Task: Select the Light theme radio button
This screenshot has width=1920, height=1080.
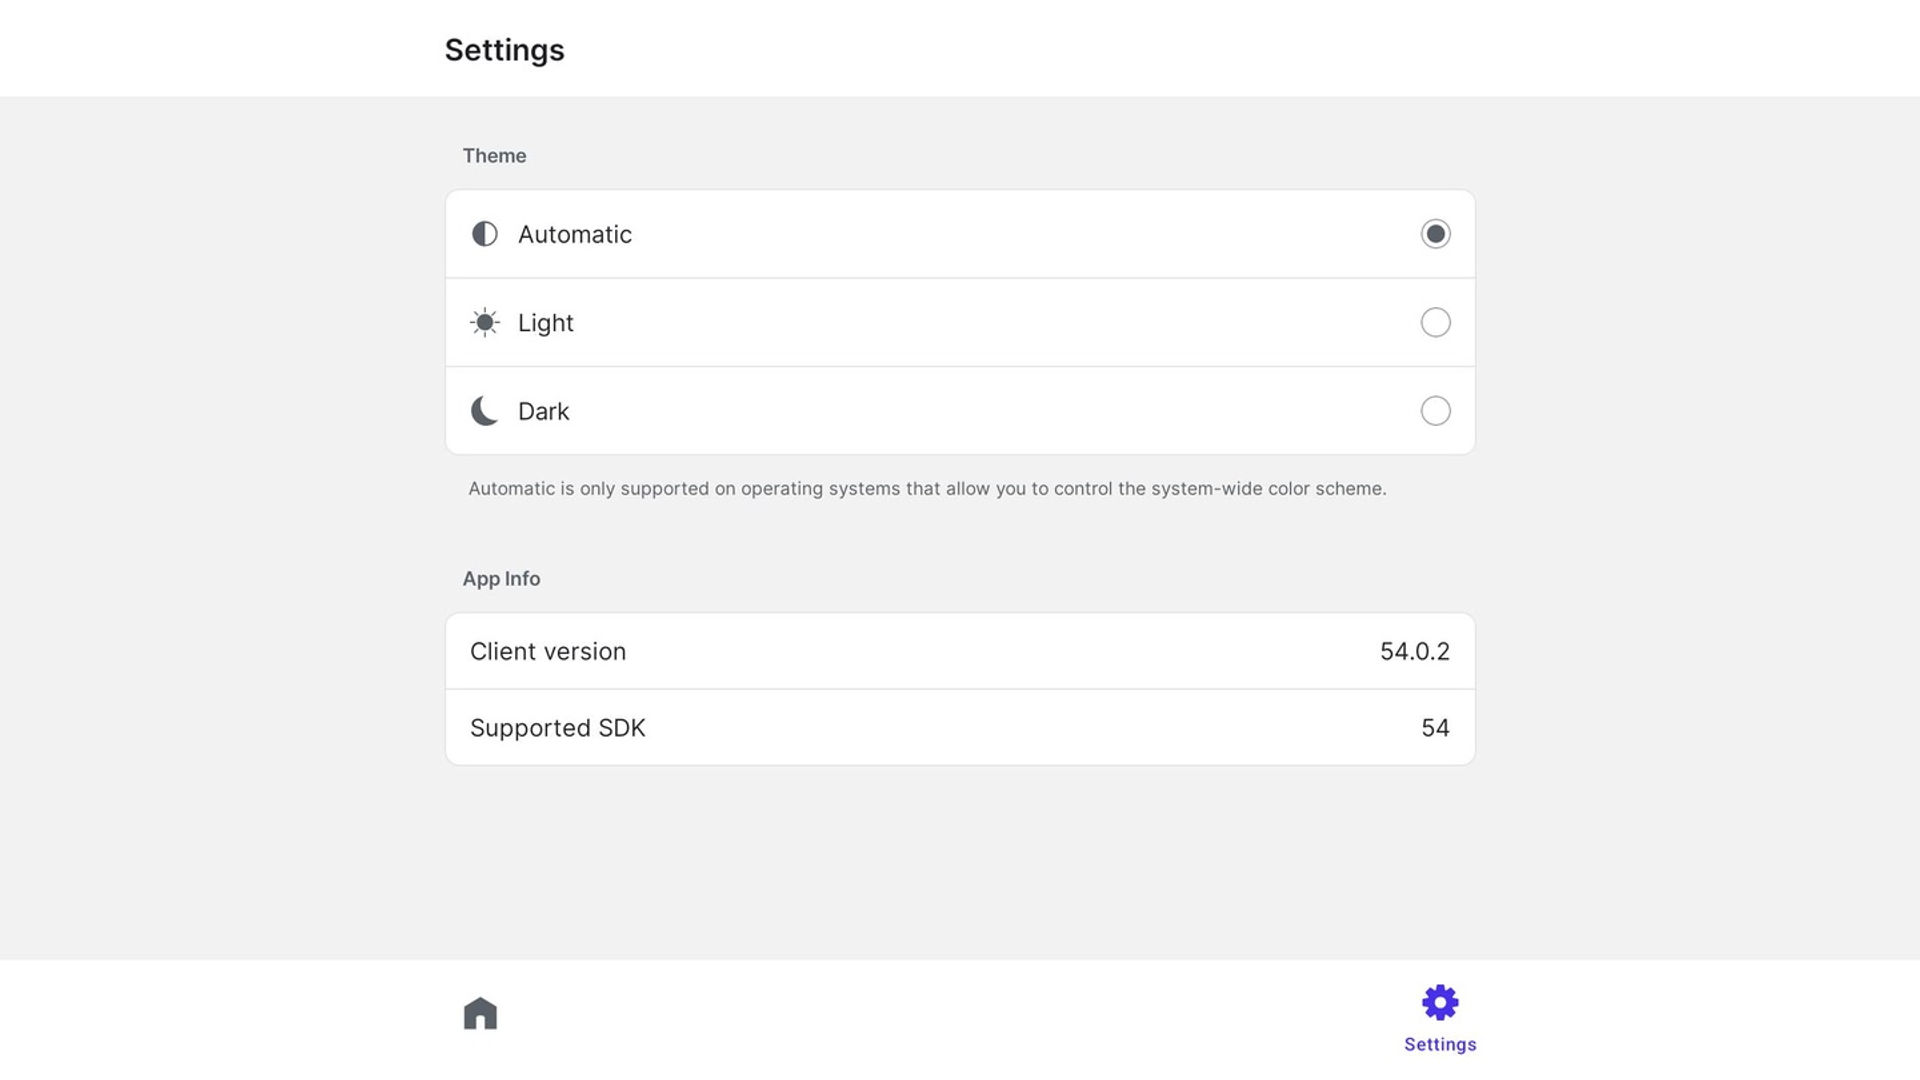Action: point(1435,322)
